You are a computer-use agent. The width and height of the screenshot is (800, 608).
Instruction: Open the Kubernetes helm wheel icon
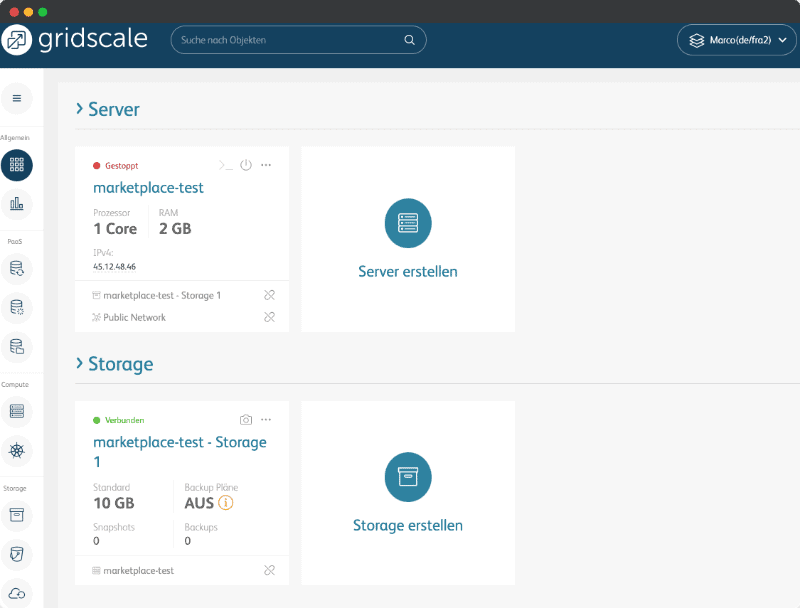[x=17, y=450]
